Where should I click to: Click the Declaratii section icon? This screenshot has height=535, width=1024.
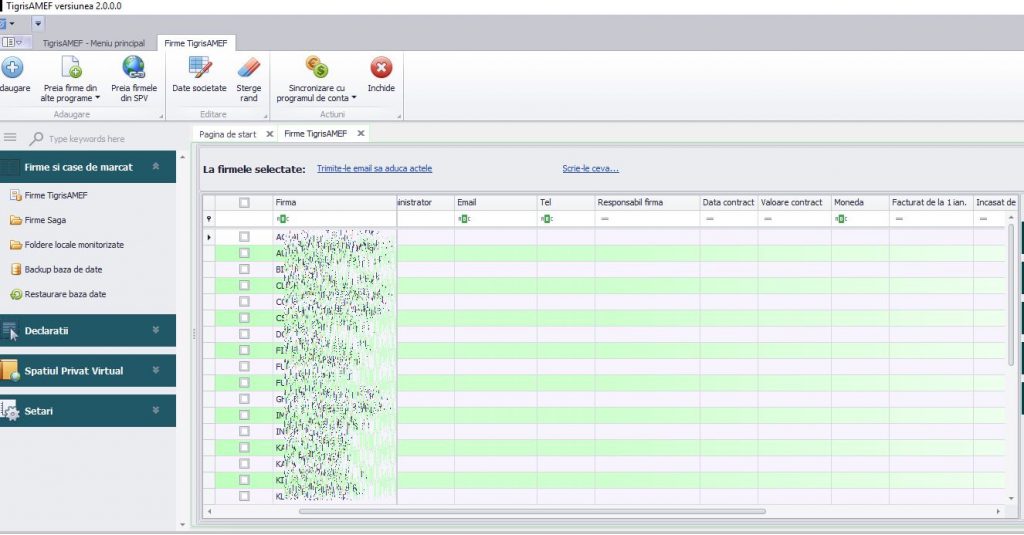(x=10, y=331)
